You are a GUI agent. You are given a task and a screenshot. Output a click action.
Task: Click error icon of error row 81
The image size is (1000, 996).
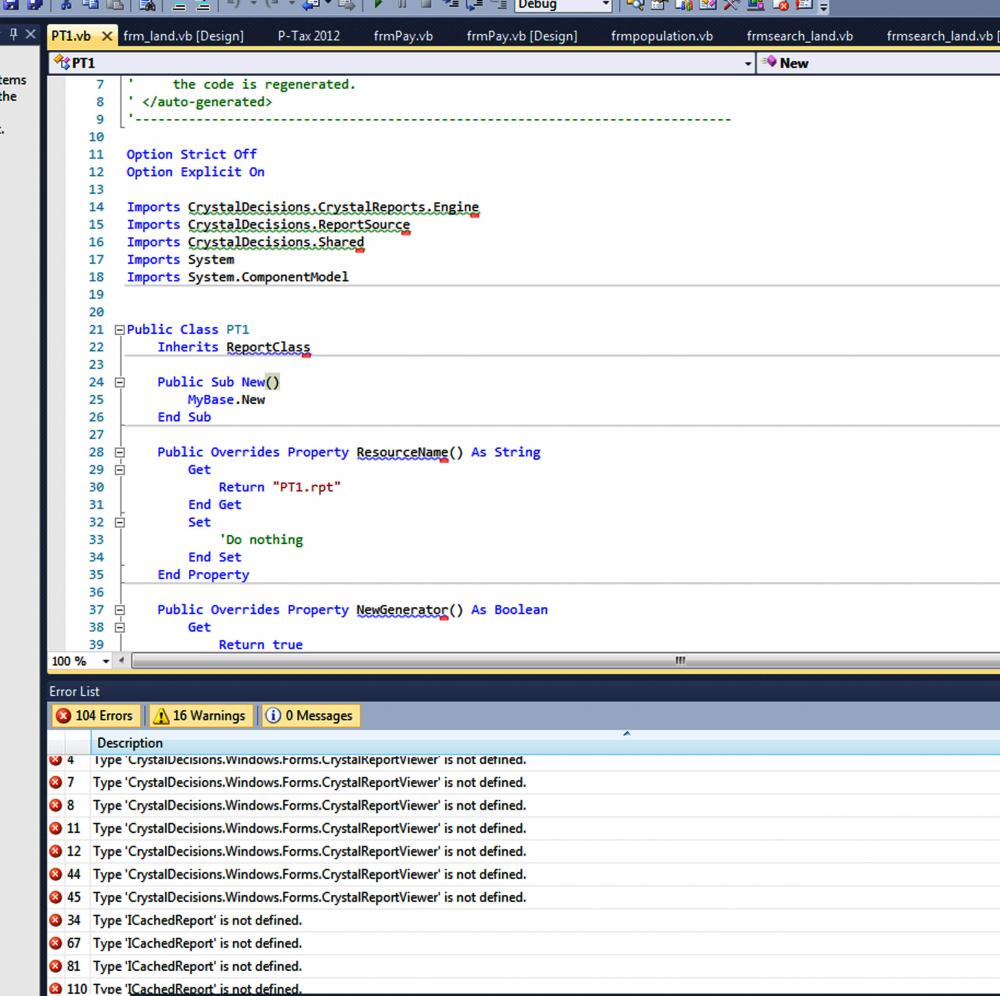tap(55, 966)
